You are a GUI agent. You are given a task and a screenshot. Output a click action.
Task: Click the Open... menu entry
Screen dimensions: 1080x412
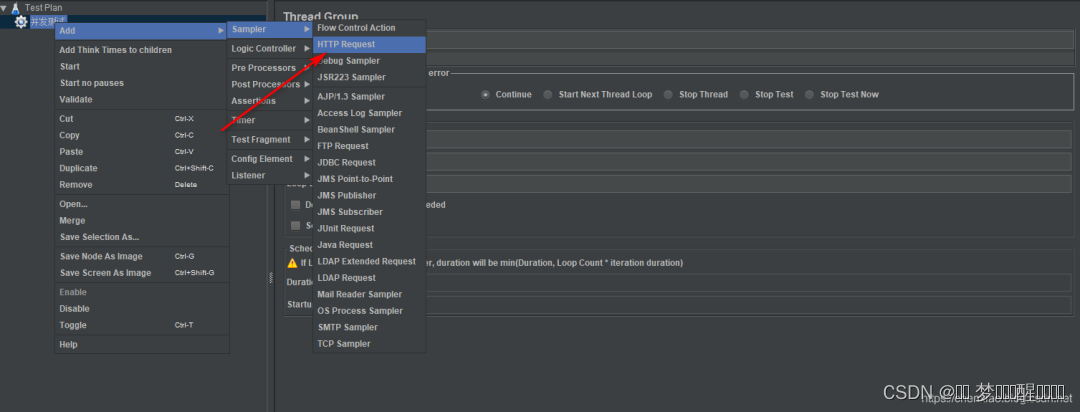point(142,204)
